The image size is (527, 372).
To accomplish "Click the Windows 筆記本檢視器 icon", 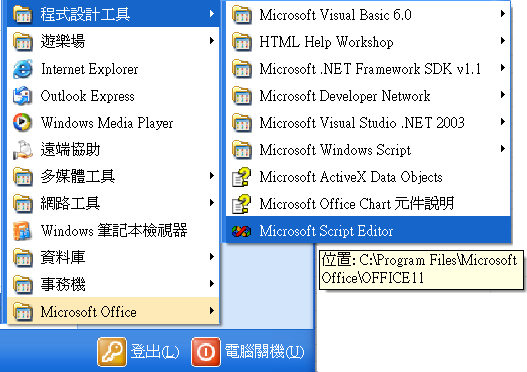I will pos(23,231).
